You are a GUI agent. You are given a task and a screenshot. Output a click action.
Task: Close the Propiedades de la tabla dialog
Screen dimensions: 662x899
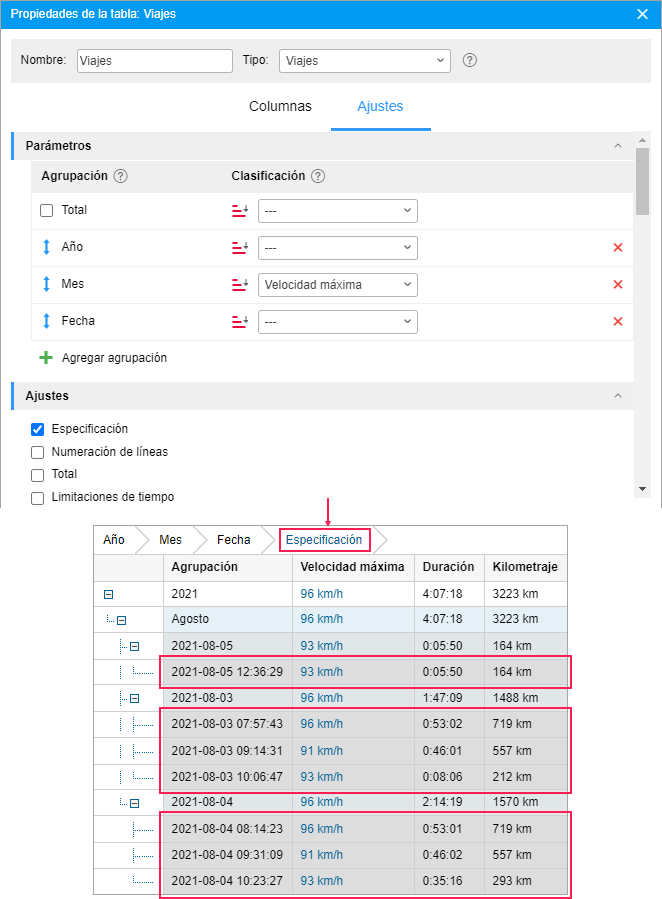click(x=643, y=14)
